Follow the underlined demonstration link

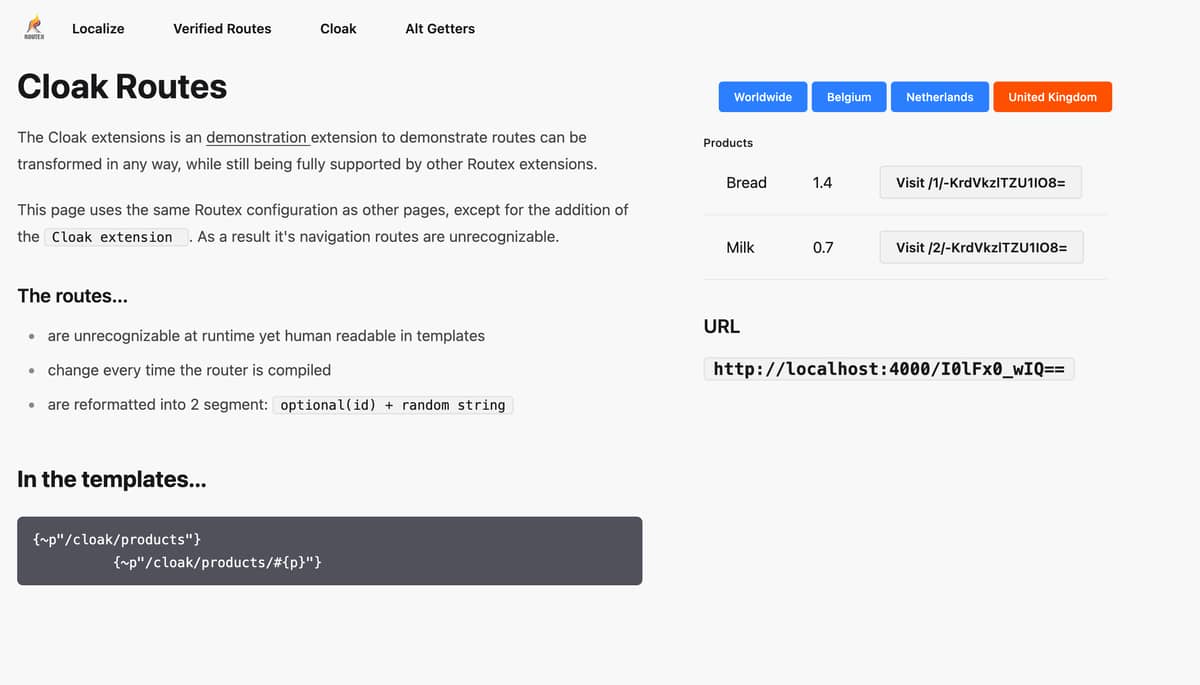257,137
